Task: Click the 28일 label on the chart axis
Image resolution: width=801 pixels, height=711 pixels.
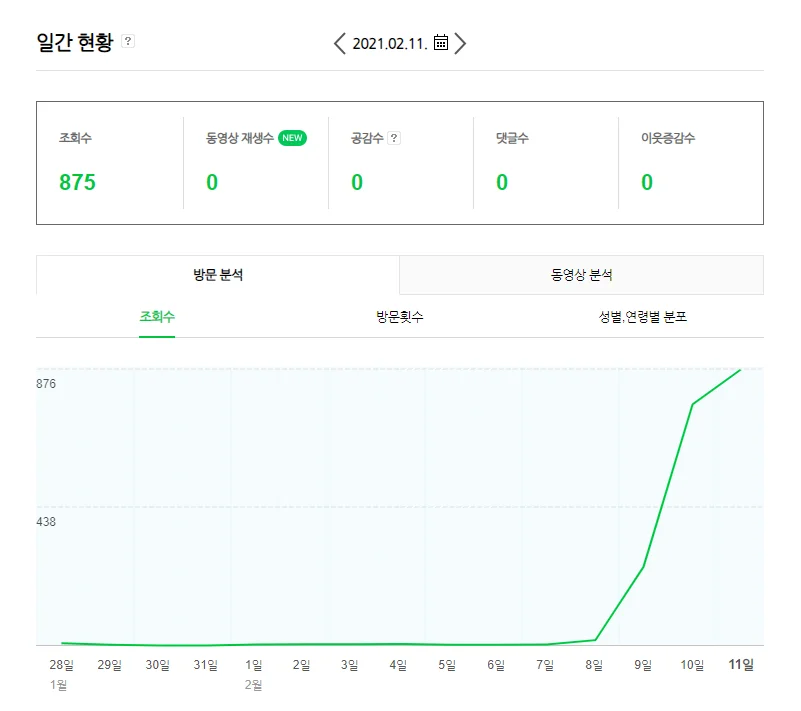Action: [61, 664]
